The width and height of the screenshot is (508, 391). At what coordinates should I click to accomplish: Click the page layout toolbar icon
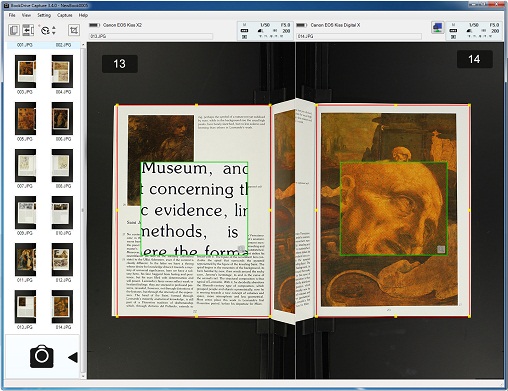14,30
